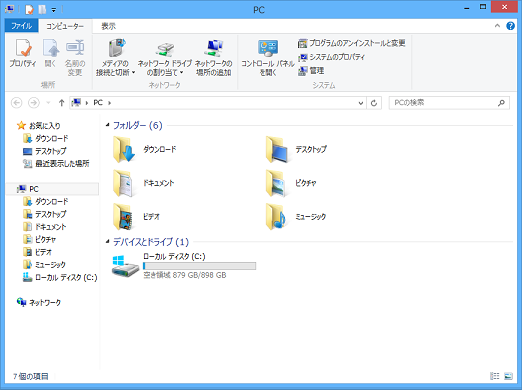Switch to the コンピューター ribbon tab
The width and height of the screenshot is (522, 390).
point(65,26)
